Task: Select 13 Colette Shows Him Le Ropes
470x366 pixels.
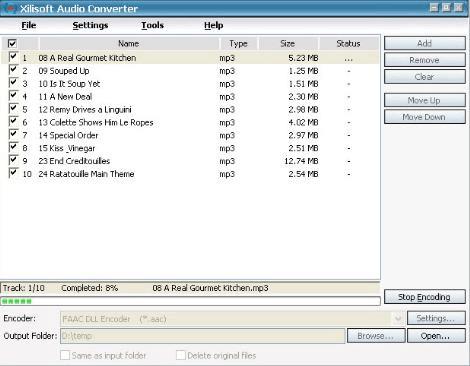Action: [x=96, y=122]
